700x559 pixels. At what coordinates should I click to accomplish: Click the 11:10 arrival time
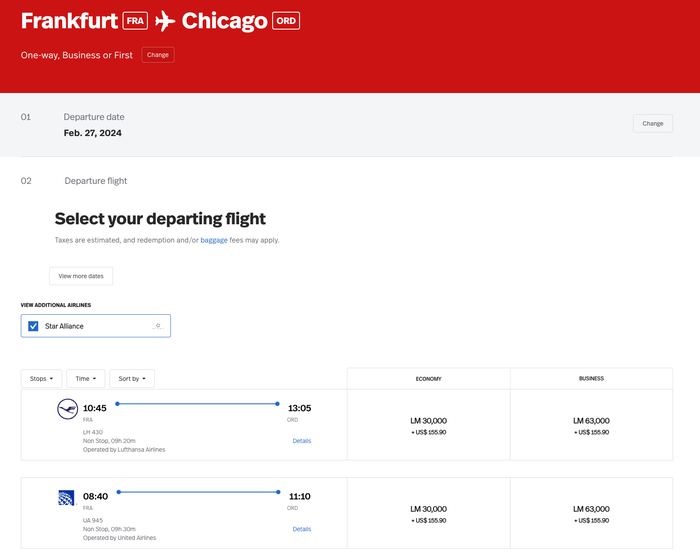point(300,496)
